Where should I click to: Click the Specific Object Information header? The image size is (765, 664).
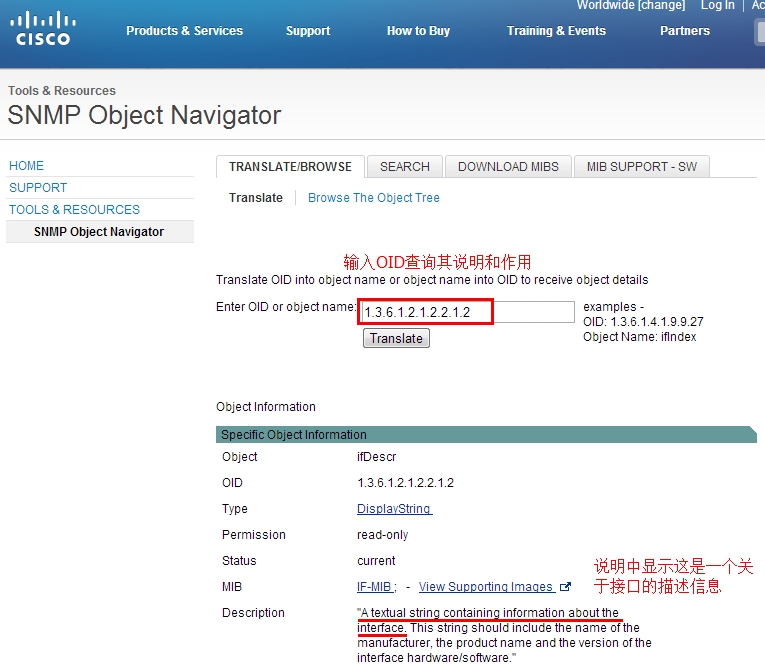point(486,435)
